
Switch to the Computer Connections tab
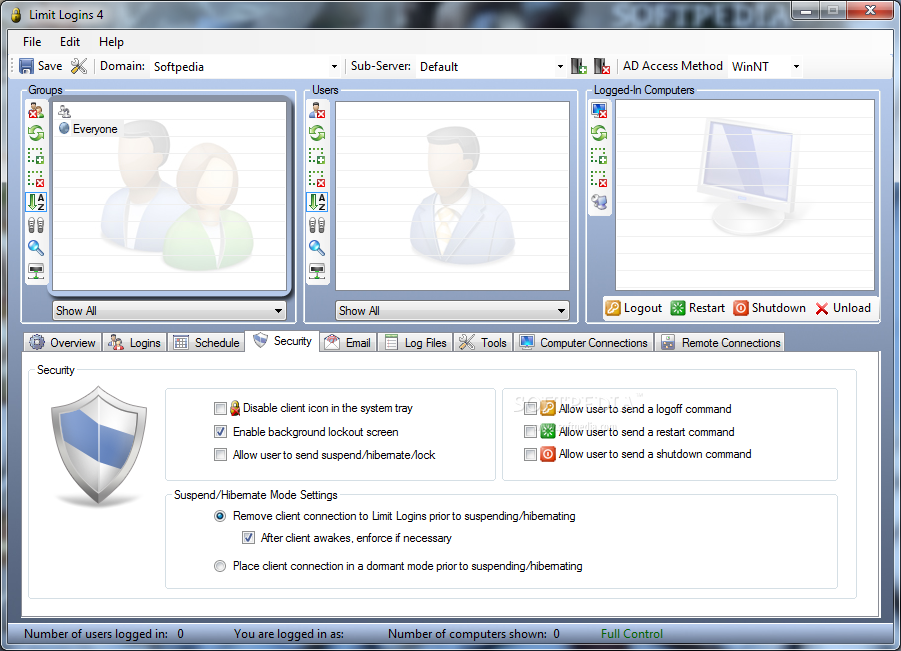point(584,342)
